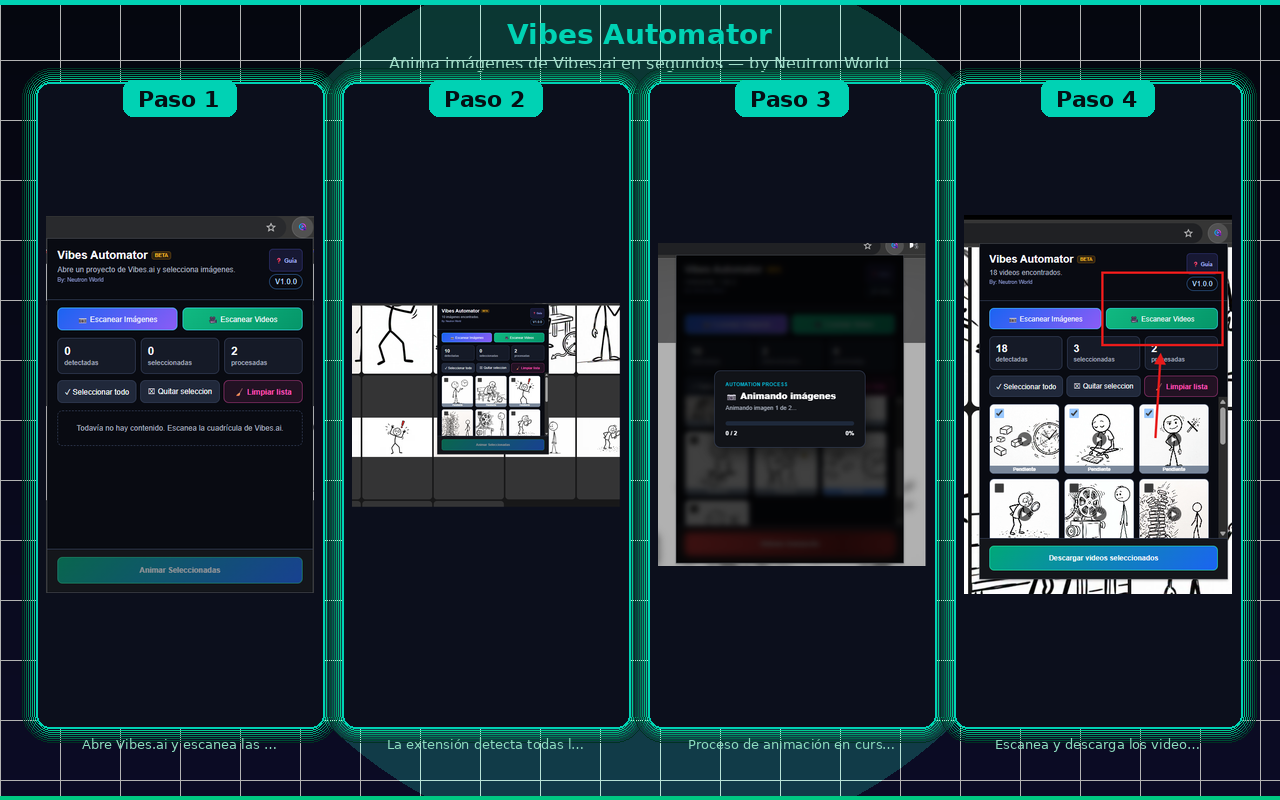Click Limpiar lista in Paso 4
This screenshot has width=1280, height=800.
[x=1181, y=386]
